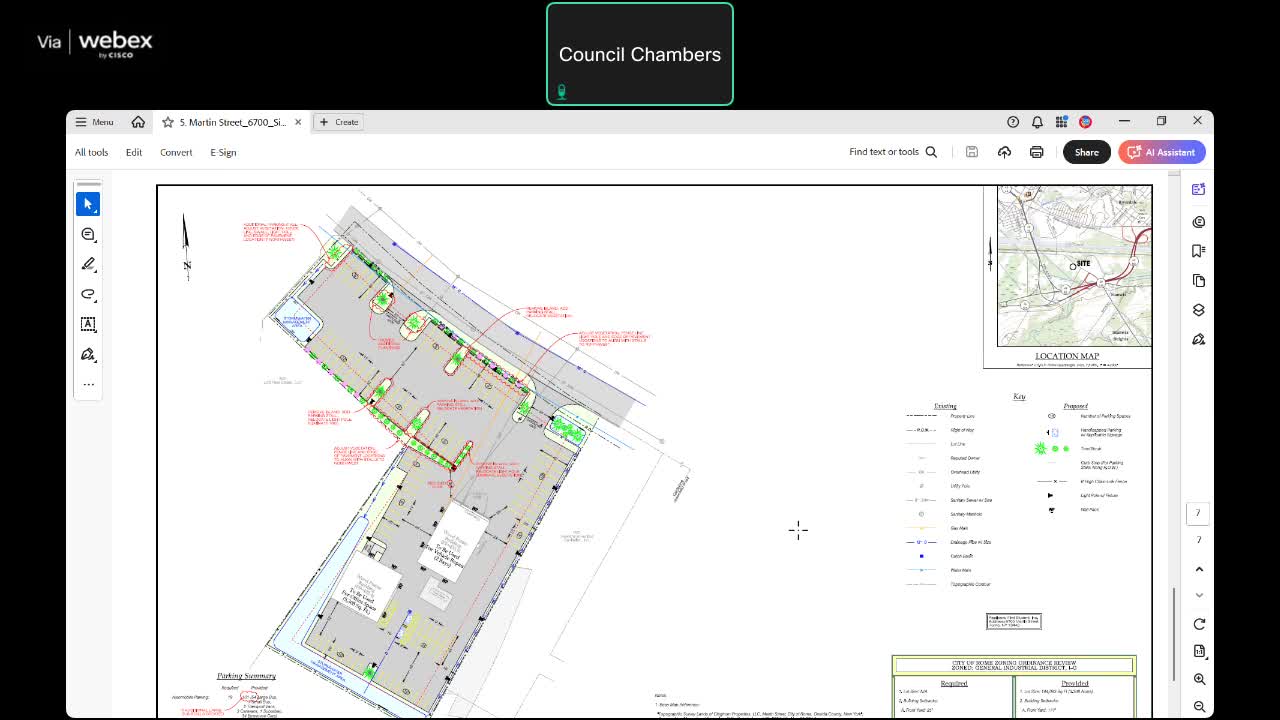Open the Help question mark icon

tap(1013, 122)
